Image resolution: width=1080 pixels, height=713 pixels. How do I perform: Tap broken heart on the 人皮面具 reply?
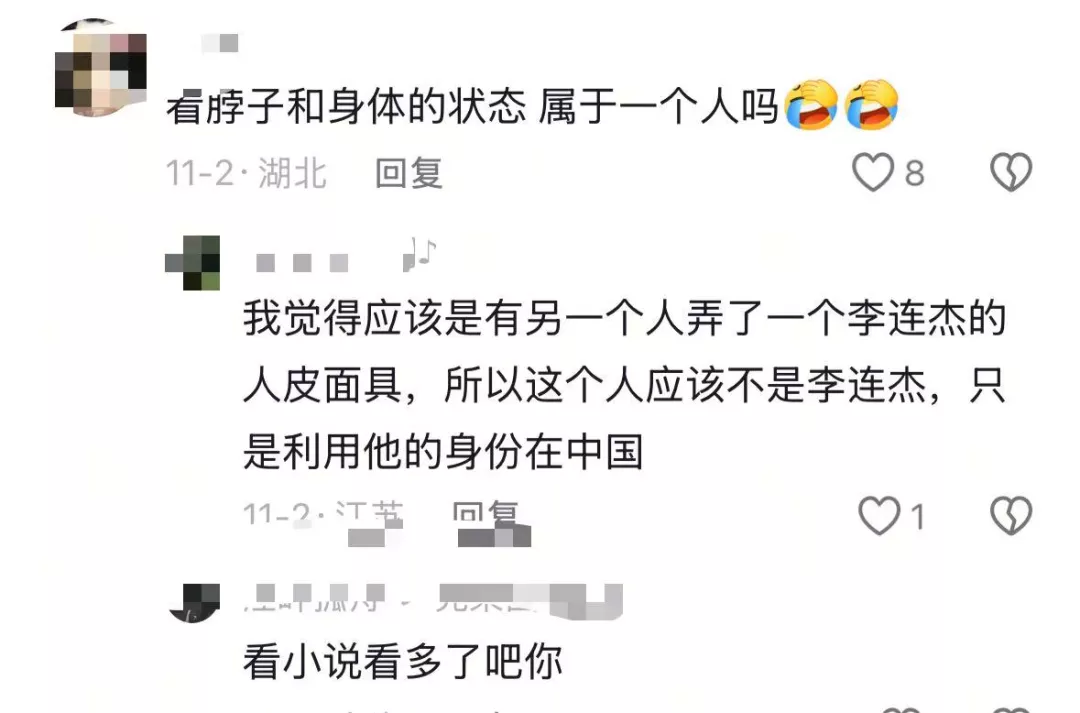click(x=1010, y=516)
